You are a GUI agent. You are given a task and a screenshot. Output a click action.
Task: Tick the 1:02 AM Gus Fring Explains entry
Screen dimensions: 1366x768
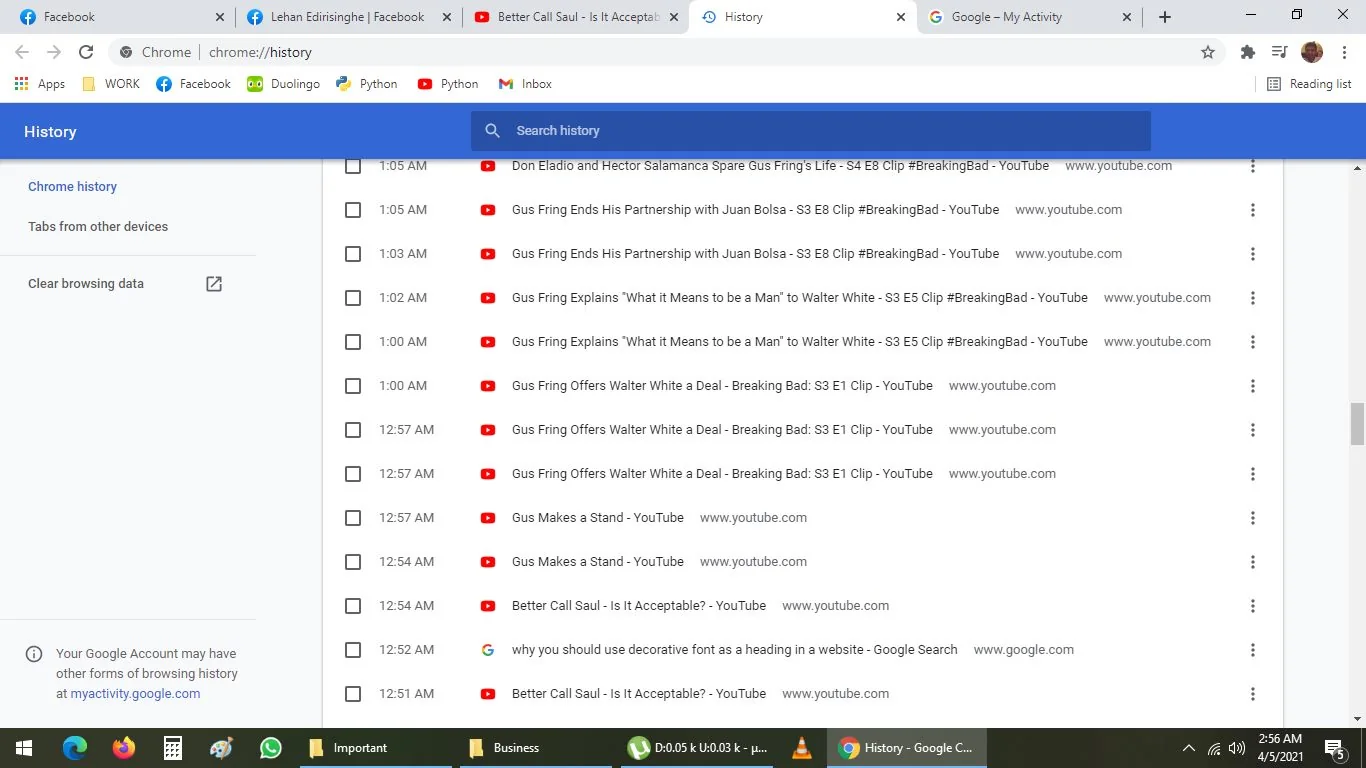[353, 298]
